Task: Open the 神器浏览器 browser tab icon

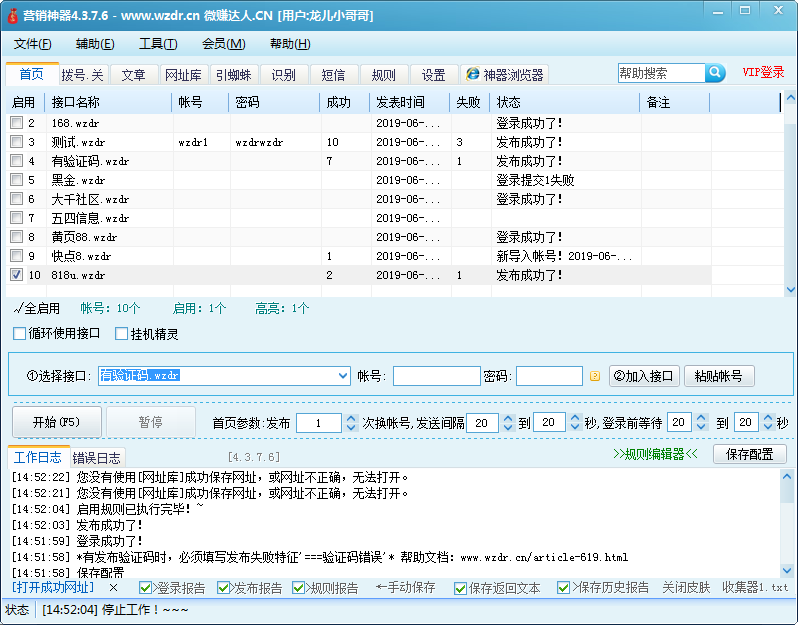Action: [472, 75]
